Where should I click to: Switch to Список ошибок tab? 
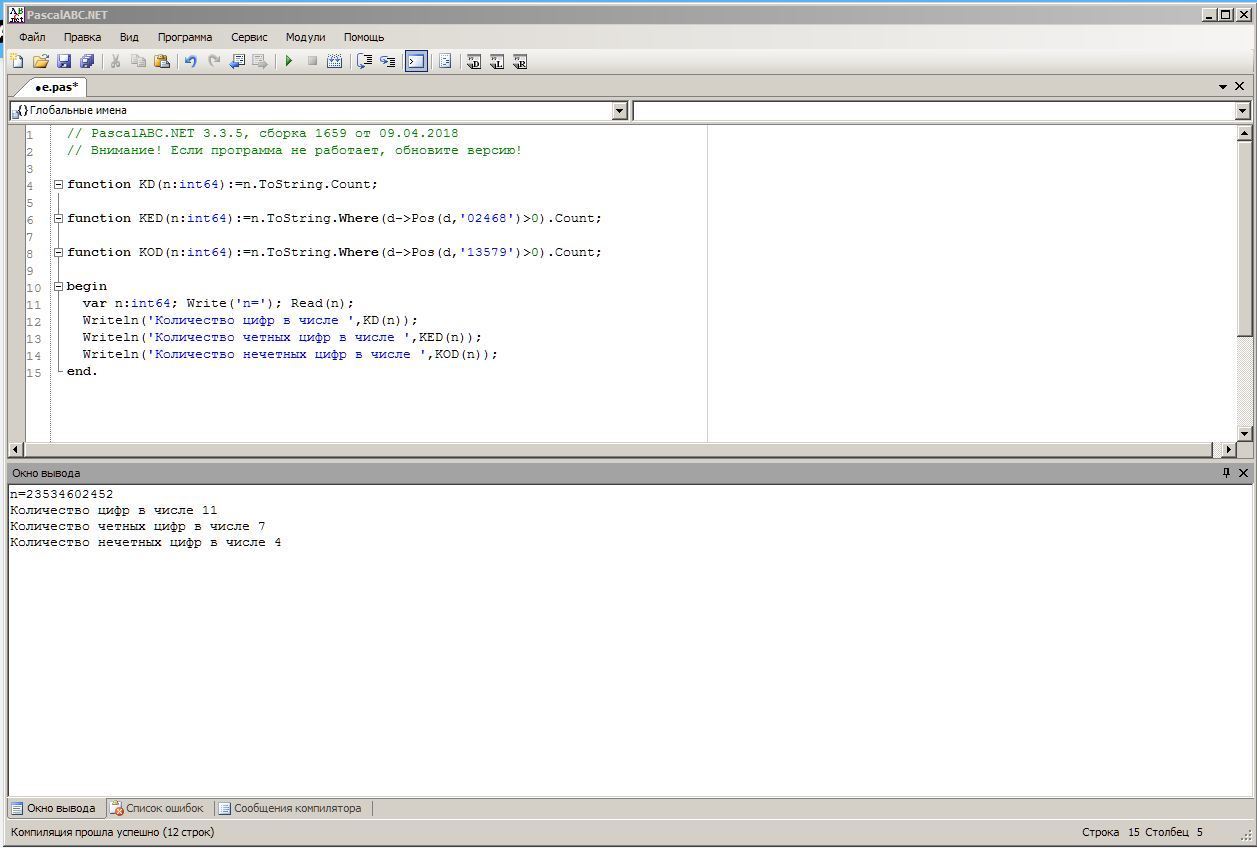(x=157, y=808)
